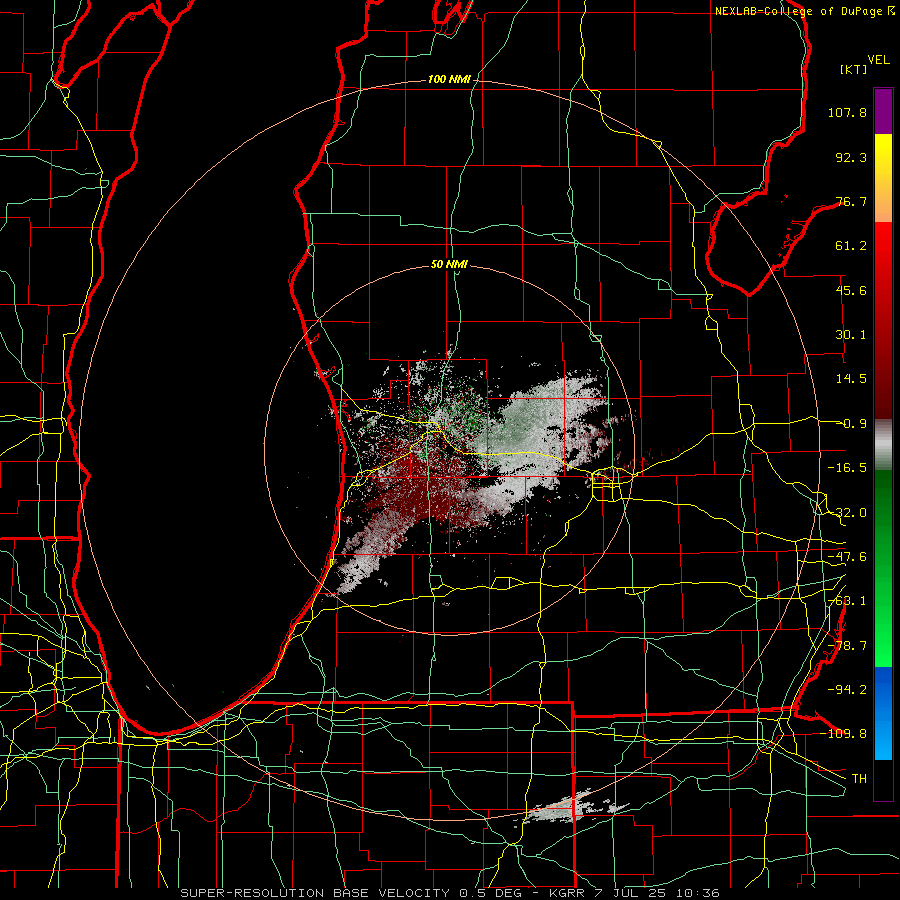
Task: Select the -63.1 velocity scale value
Action: (847, 601)
